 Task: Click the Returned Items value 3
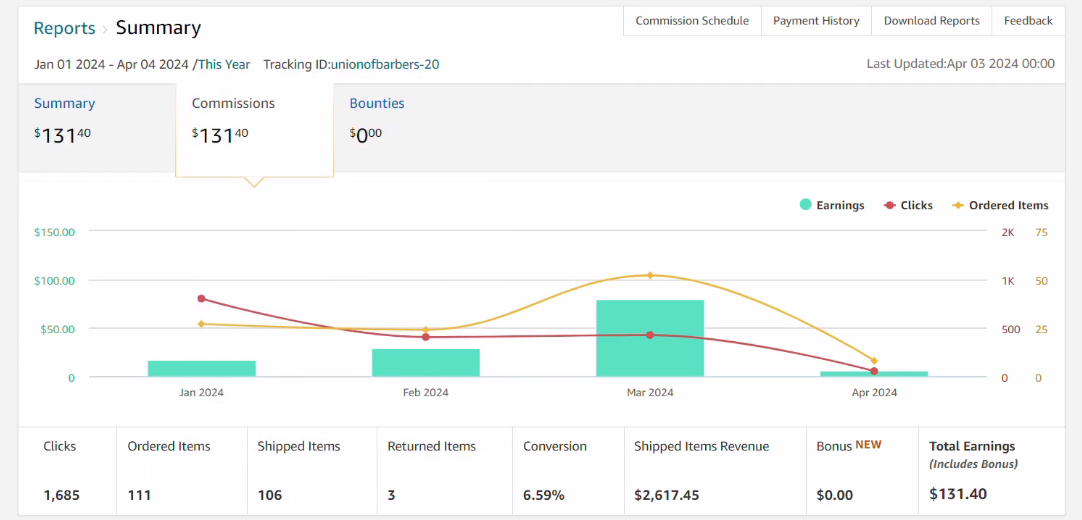[391, 495]
